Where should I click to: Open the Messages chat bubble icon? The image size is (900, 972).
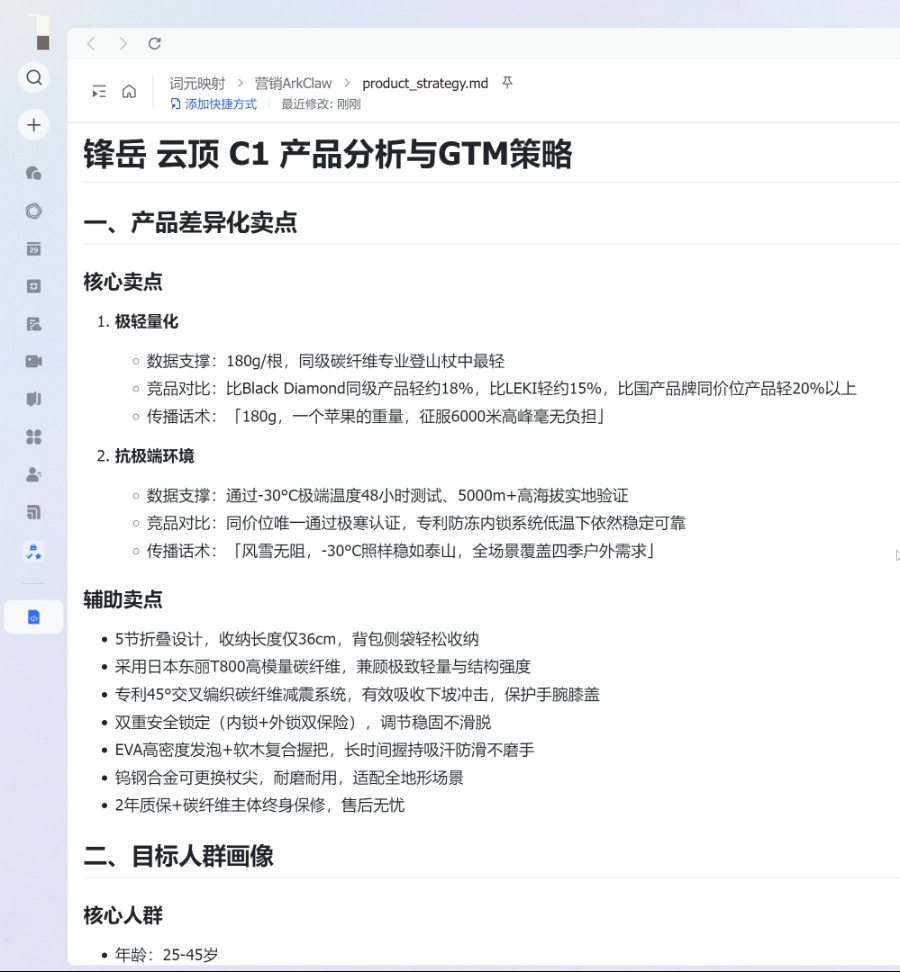click(x=34, y=173)
